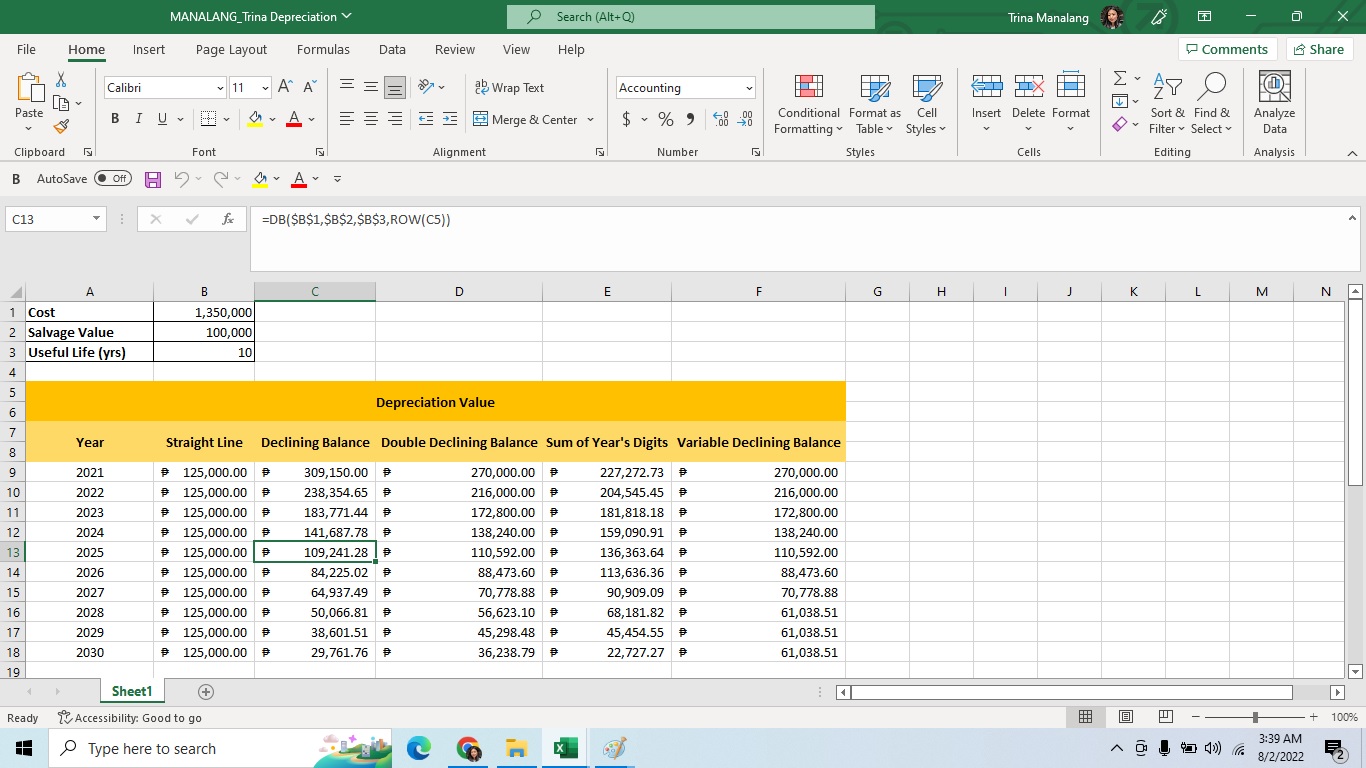Click the Insert Function fx icon

coord(228,219)
